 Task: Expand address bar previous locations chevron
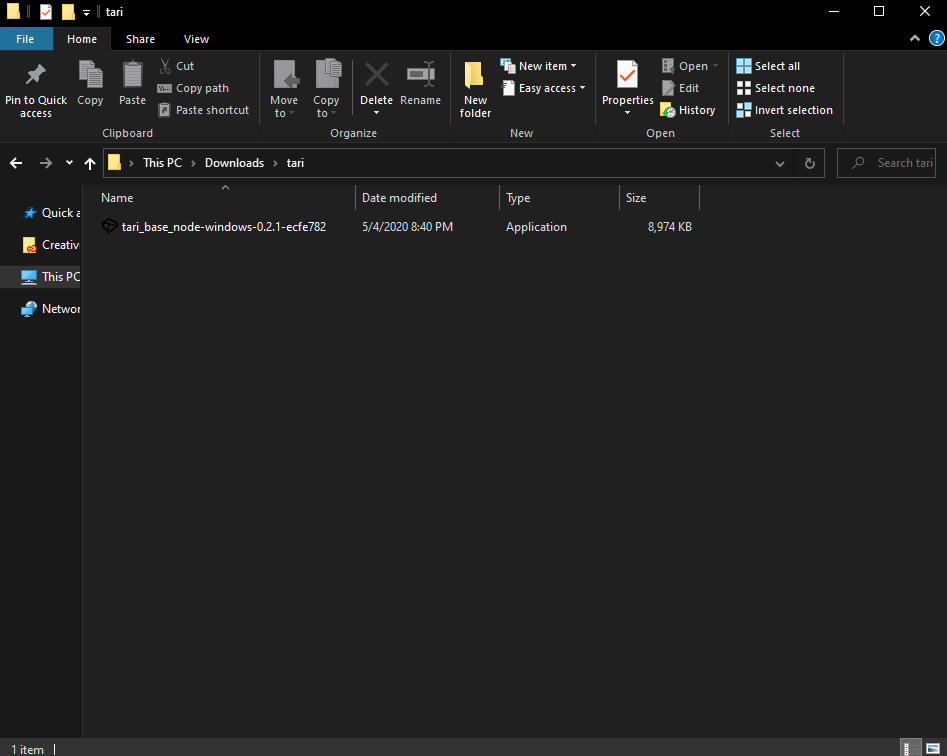point(780,163)
